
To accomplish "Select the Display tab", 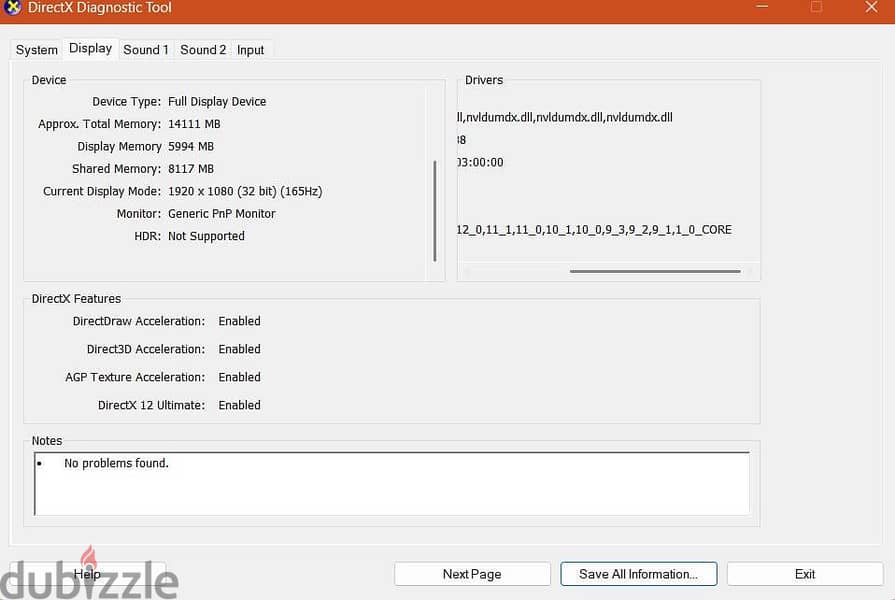I will pyautogui.click(x=90, y=49).
